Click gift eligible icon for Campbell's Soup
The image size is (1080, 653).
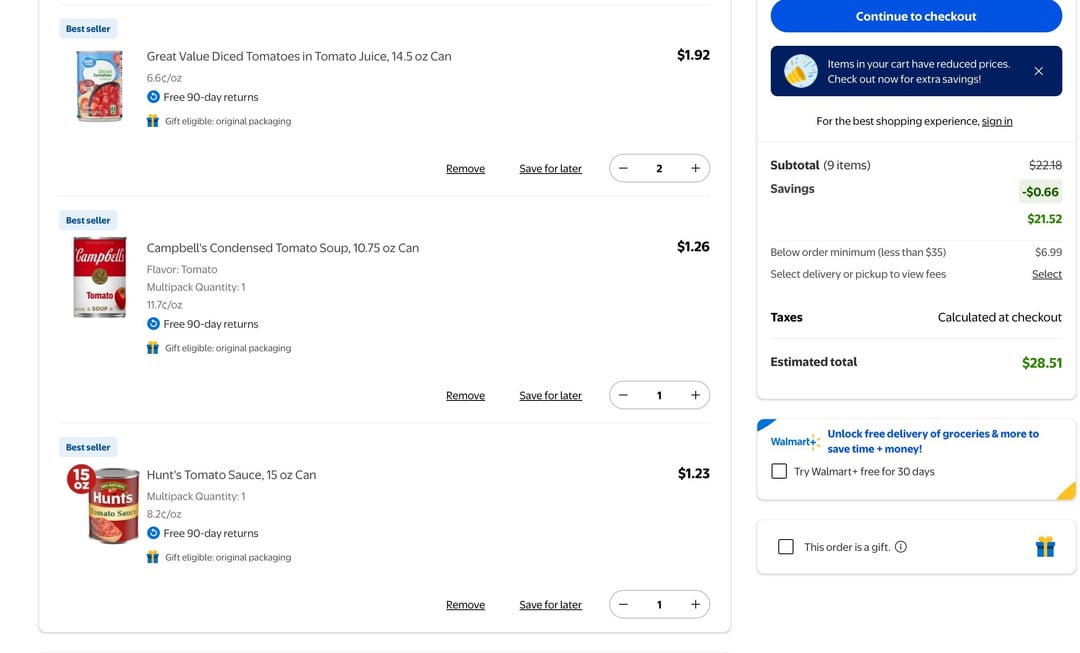tap(153, 348)
